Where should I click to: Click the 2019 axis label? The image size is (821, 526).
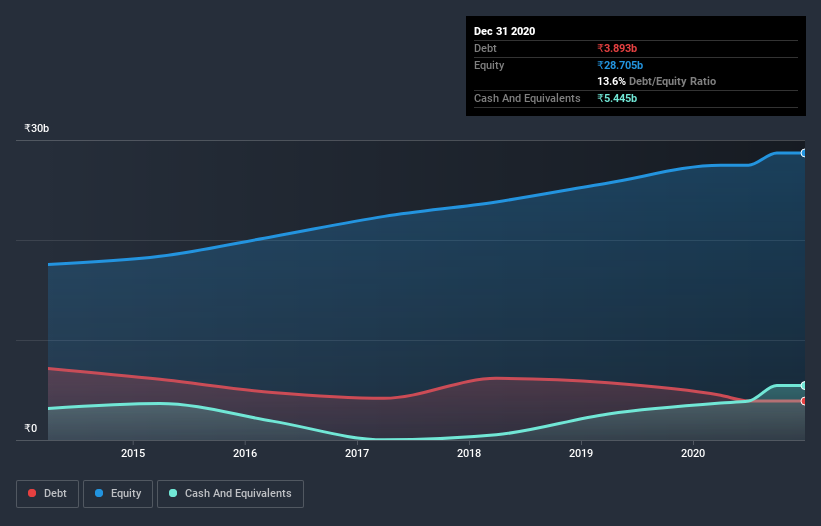click(x=581, y=453)
